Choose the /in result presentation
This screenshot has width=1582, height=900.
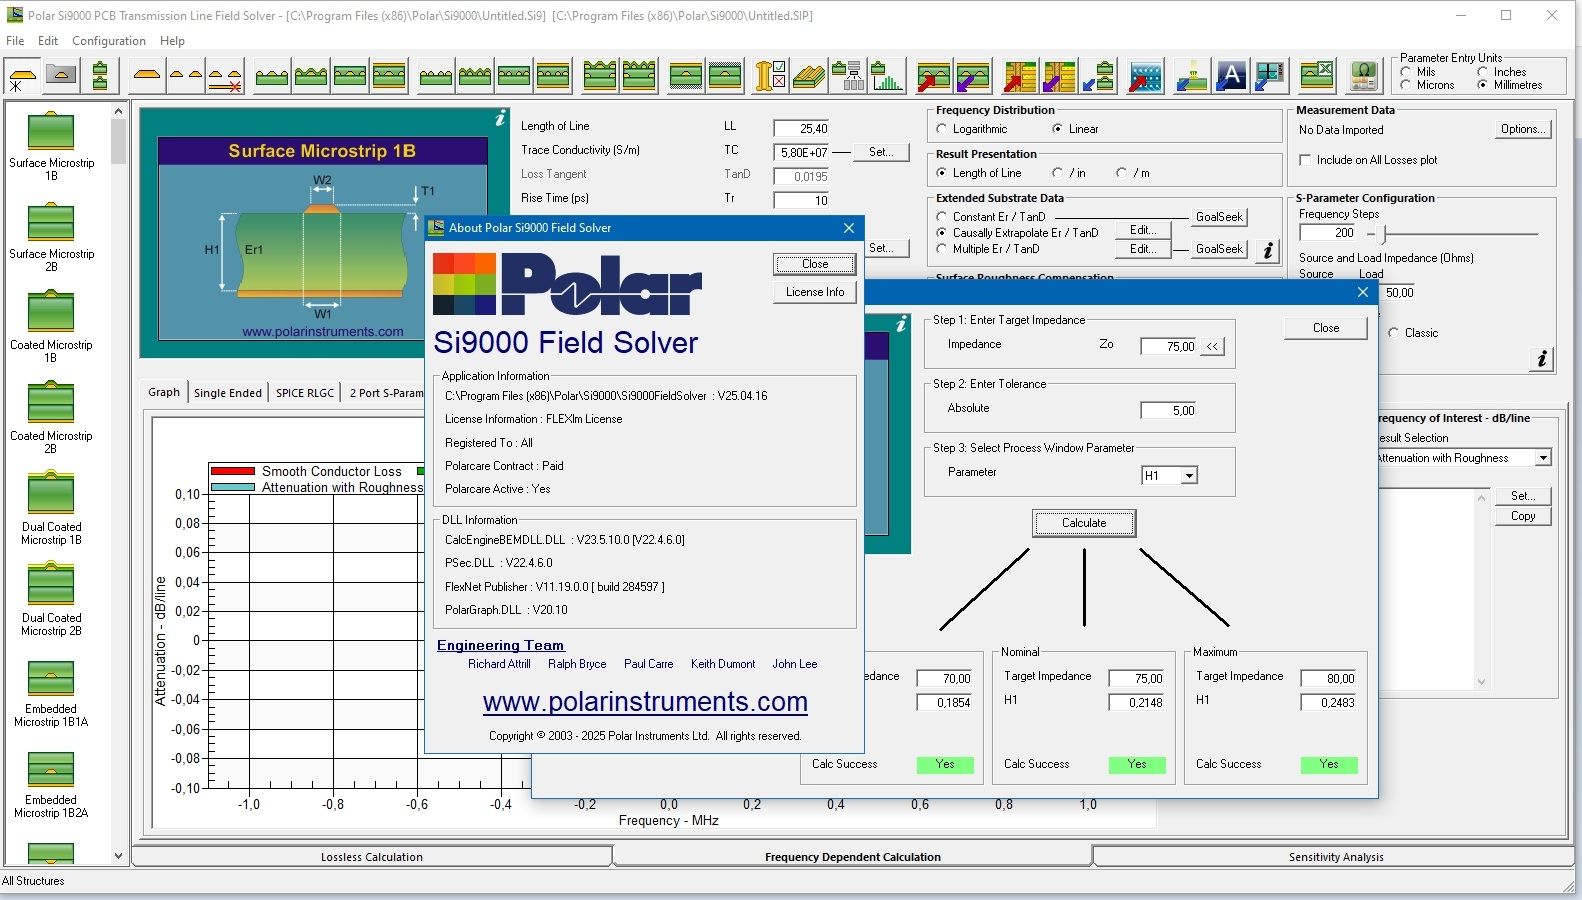point(1069,173)
